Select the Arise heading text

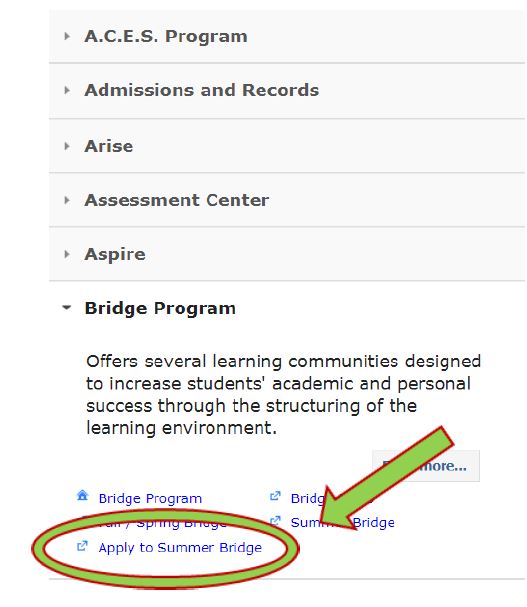[108, 146]
